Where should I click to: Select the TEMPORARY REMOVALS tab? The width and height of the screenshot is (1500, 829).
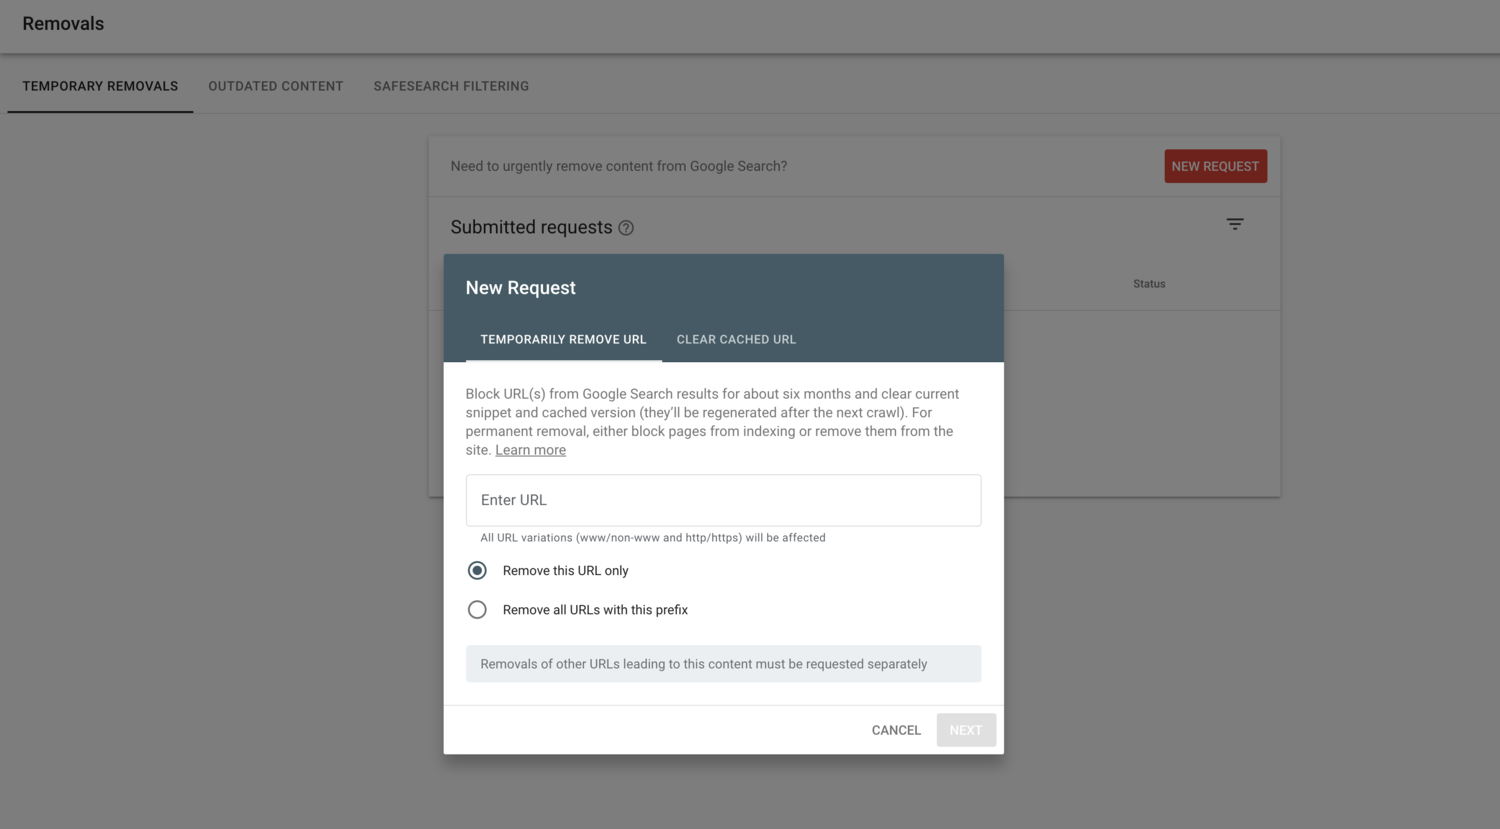[x=100, y=86]
